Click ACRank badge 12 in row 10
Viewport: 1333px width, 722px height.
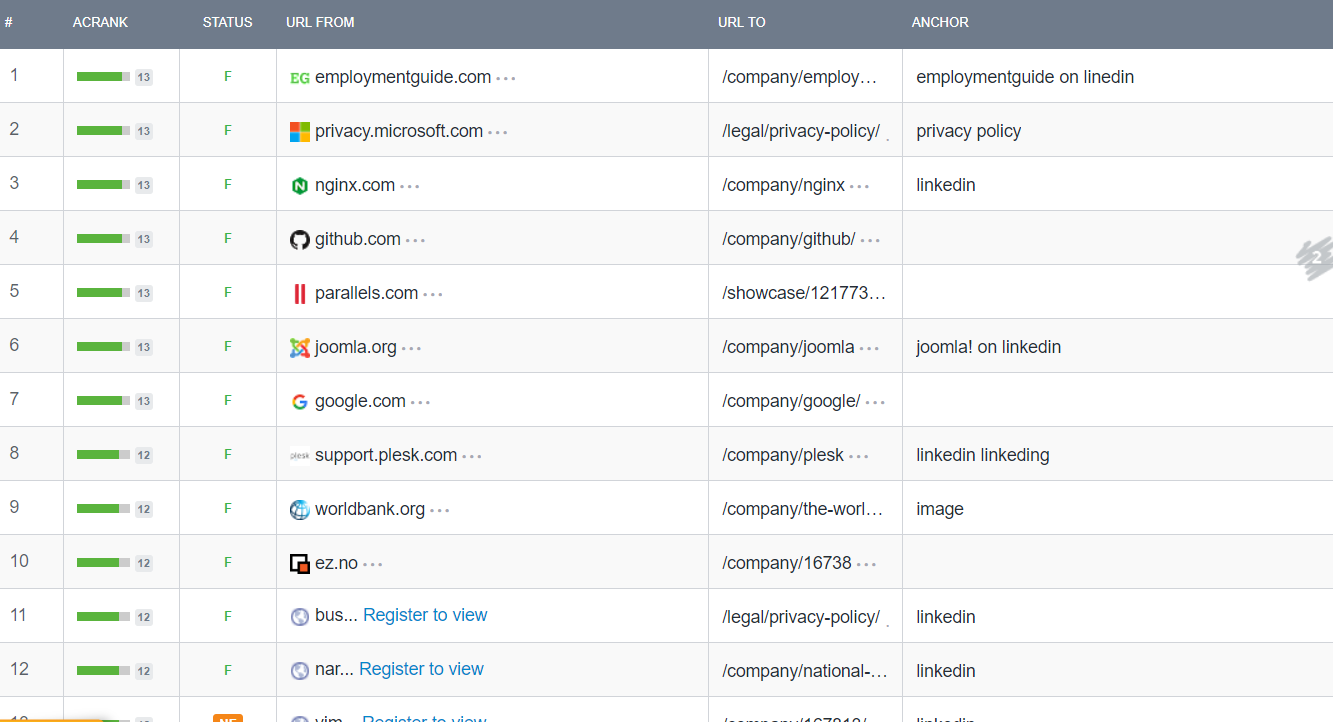(144, 563)
